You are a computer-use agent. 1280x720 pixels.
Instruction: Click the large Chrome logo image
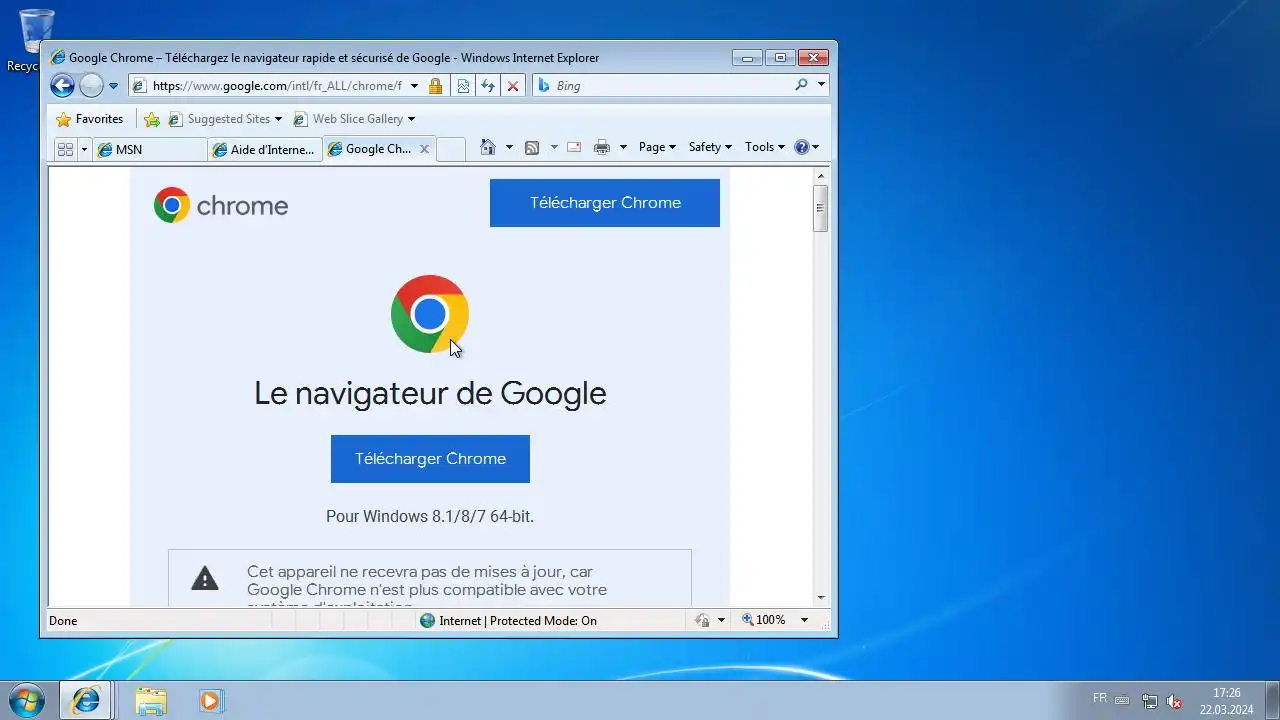click(430, 314)
